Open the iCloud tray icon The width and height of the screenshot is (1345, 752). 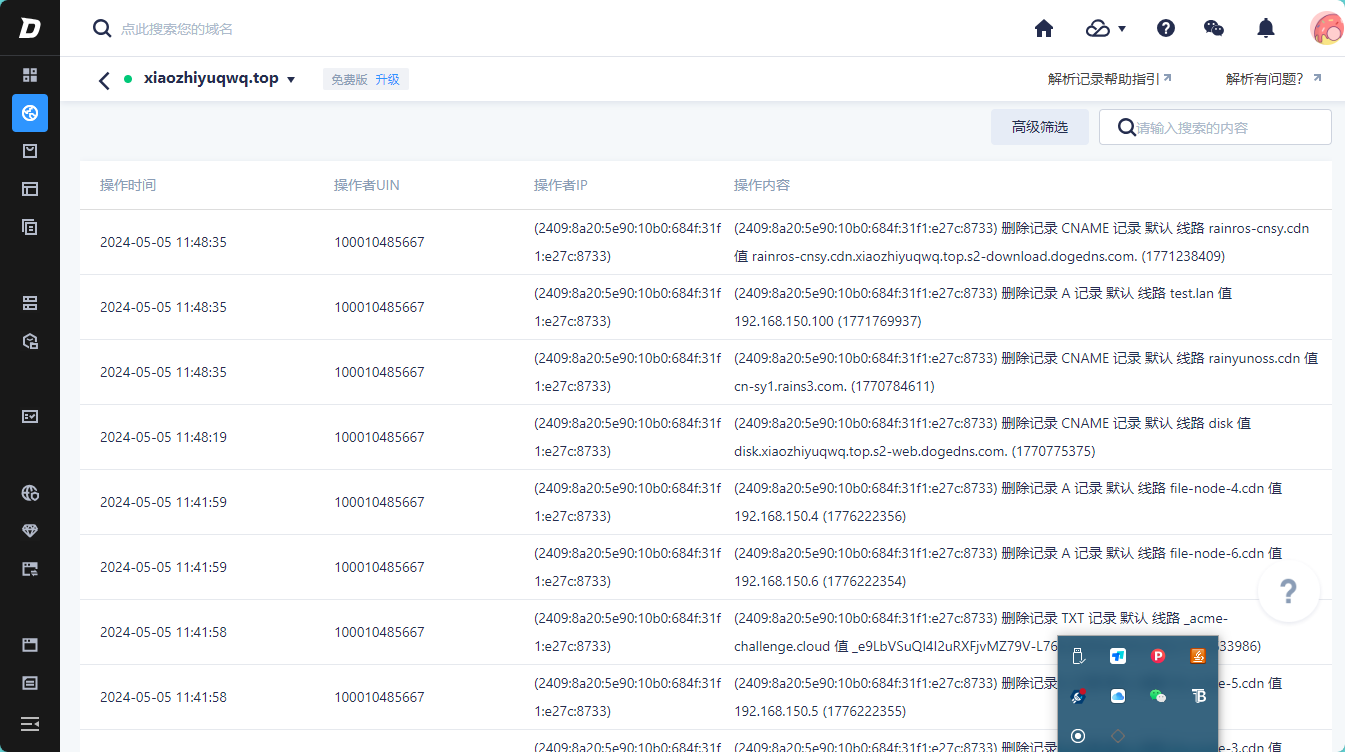[x=1118, y=696]
